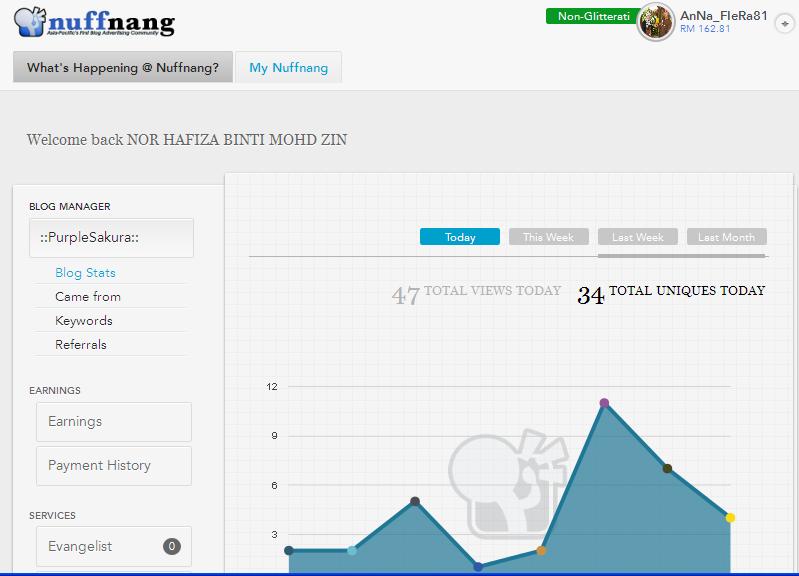The image size is (799, 576).
Task: Click the dark olive data point near 7
Action: pyautogui.click(x=668, y=468)
